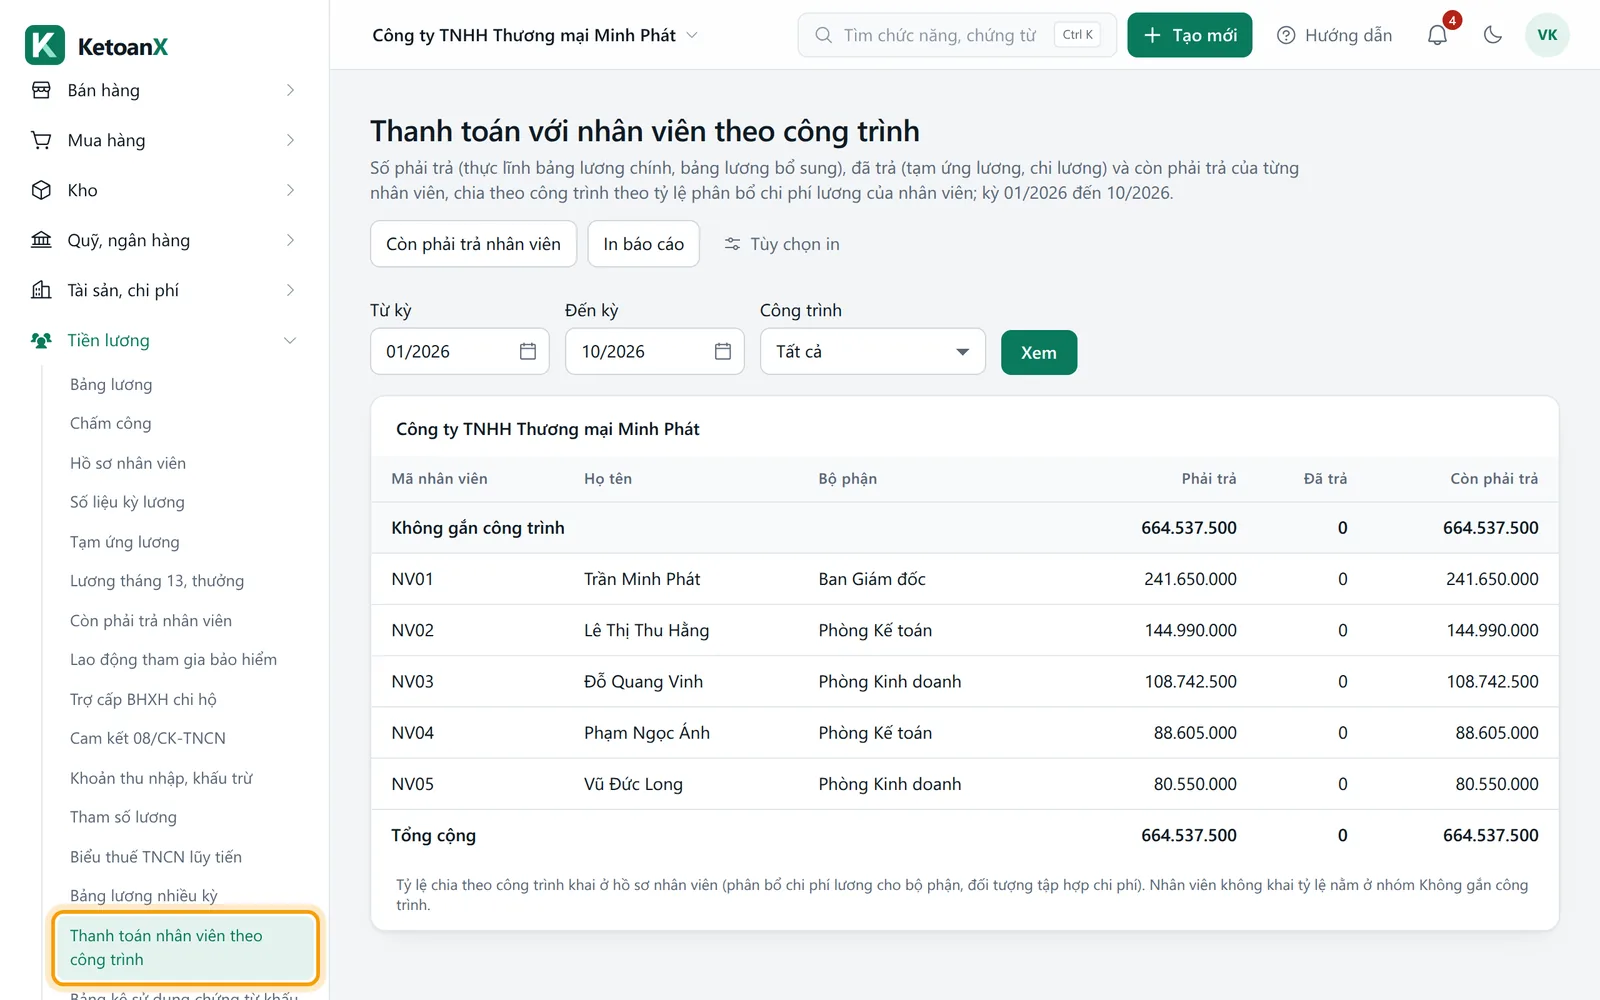This screenshot has width=1600, height=1000.
Task: Expand the Kho menu chevron
Action: [x=290, y=190]
